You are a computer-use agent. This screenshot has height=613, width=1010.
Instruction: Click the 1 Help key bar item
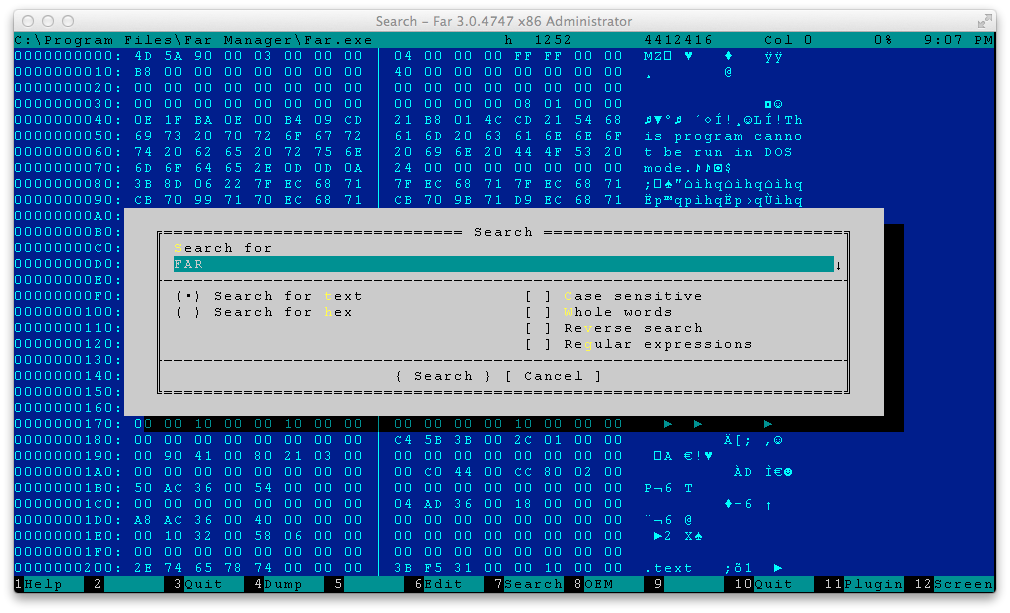point(43,584)
